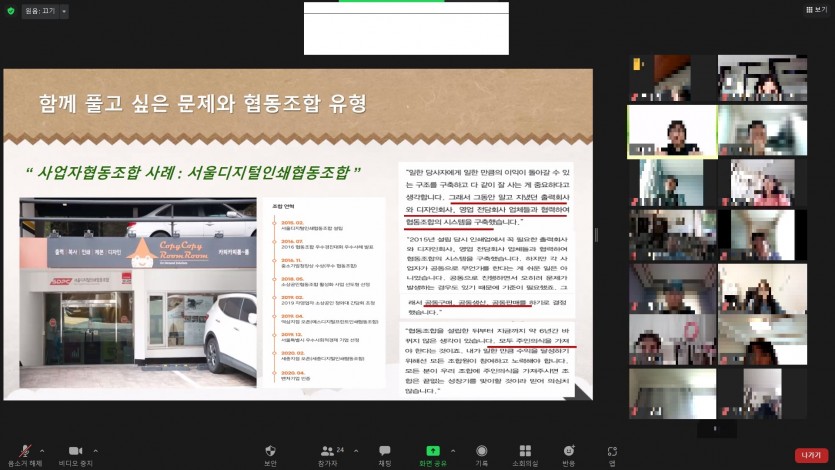
Task: Expand the arrow beside 참가자 participants
Action: (x=356, y=451)
